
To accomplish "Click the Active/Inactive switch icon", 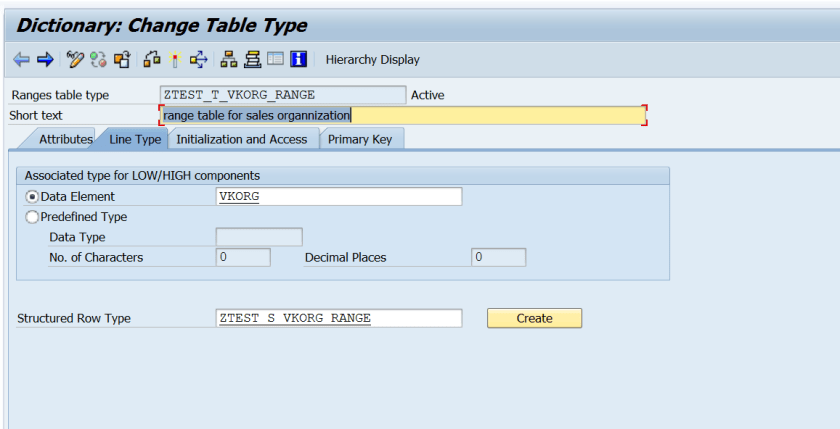I will coord(98,59).
